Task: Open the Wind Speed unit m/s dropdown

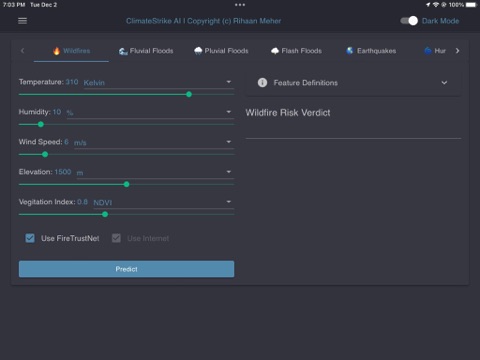Action: pos(154,142)
